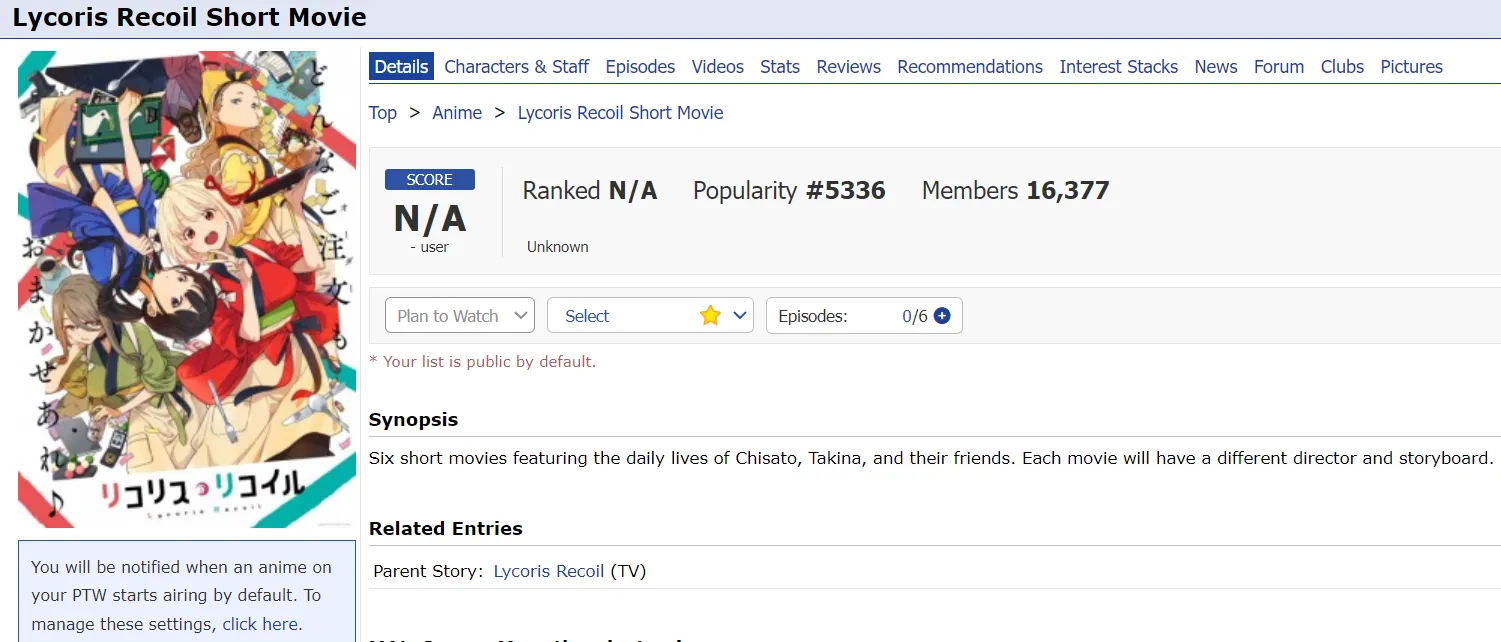View the Pictures tab
Viewport: 1501px width, 642px height.
[1411, 67]
